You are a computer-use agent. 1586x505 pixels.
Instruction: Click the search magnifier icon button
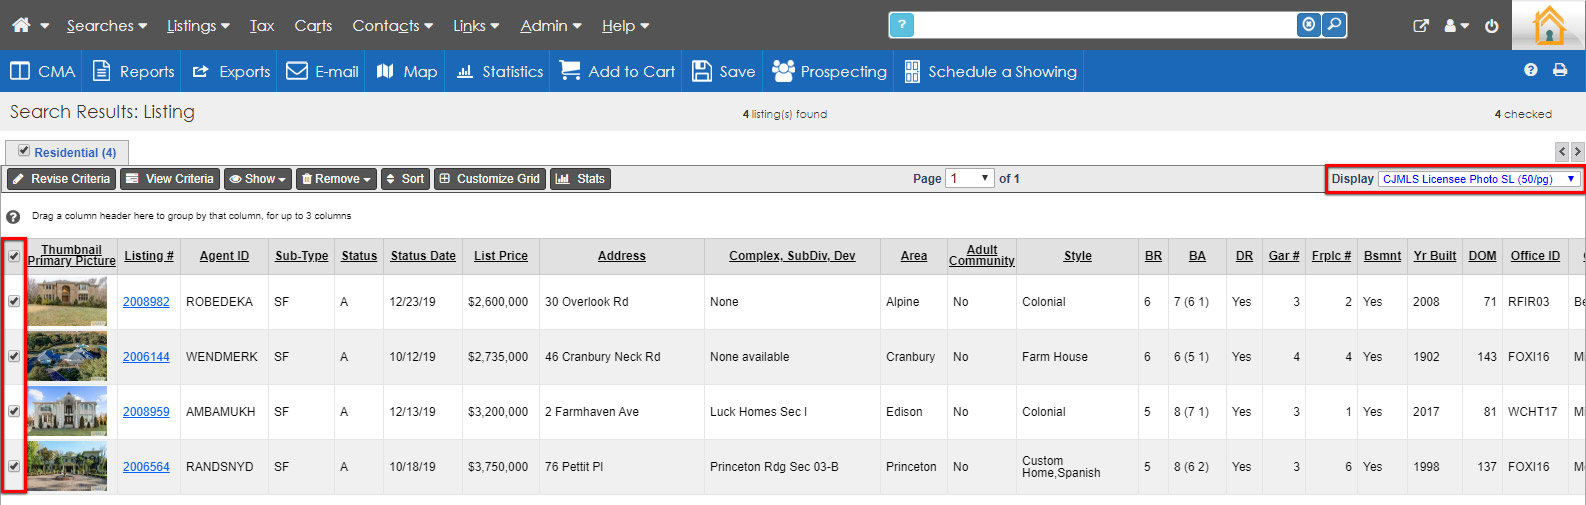click(x=1334, y=25)
